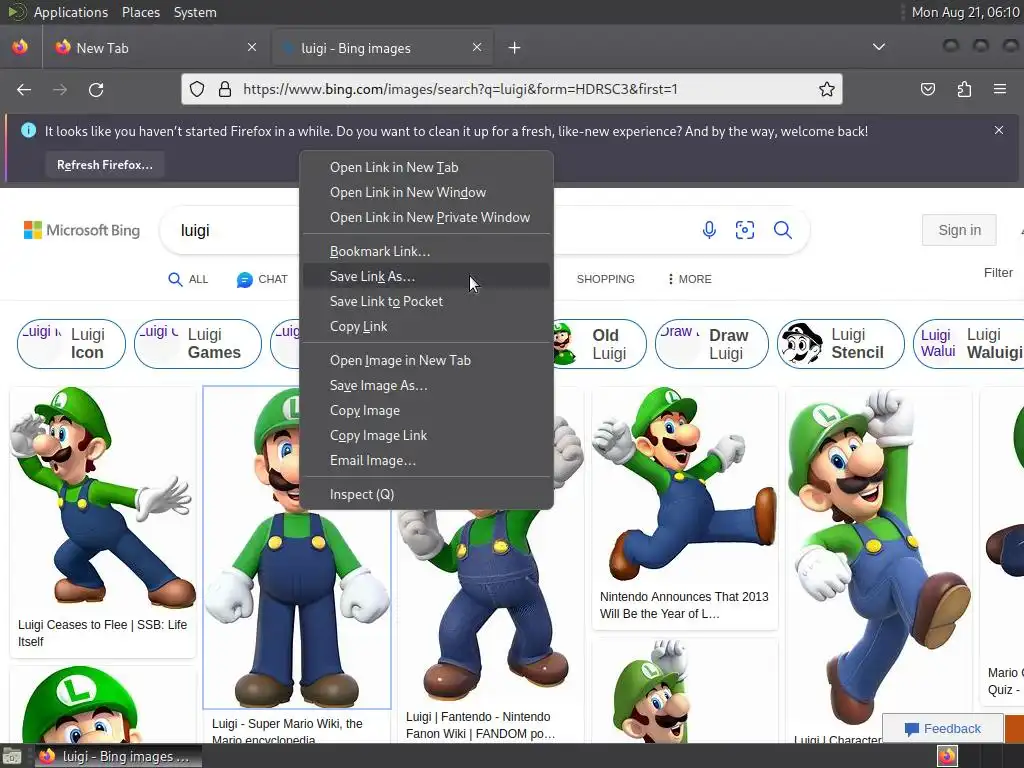Open the Applications menu in the top panel

click(71, 12)
